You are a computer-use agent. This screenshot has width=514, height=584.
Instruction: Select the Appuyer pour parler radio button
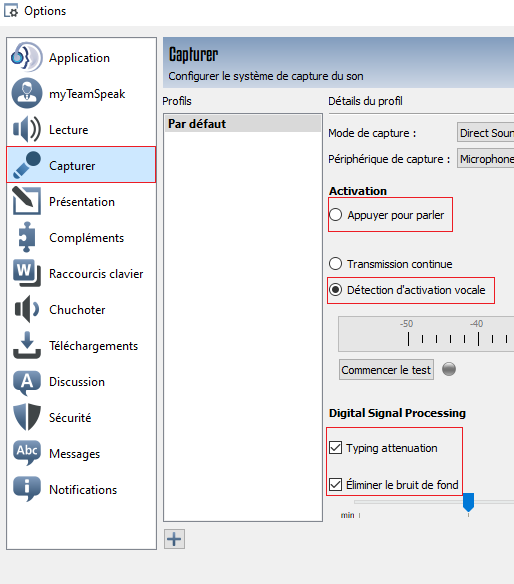point(336,215)
